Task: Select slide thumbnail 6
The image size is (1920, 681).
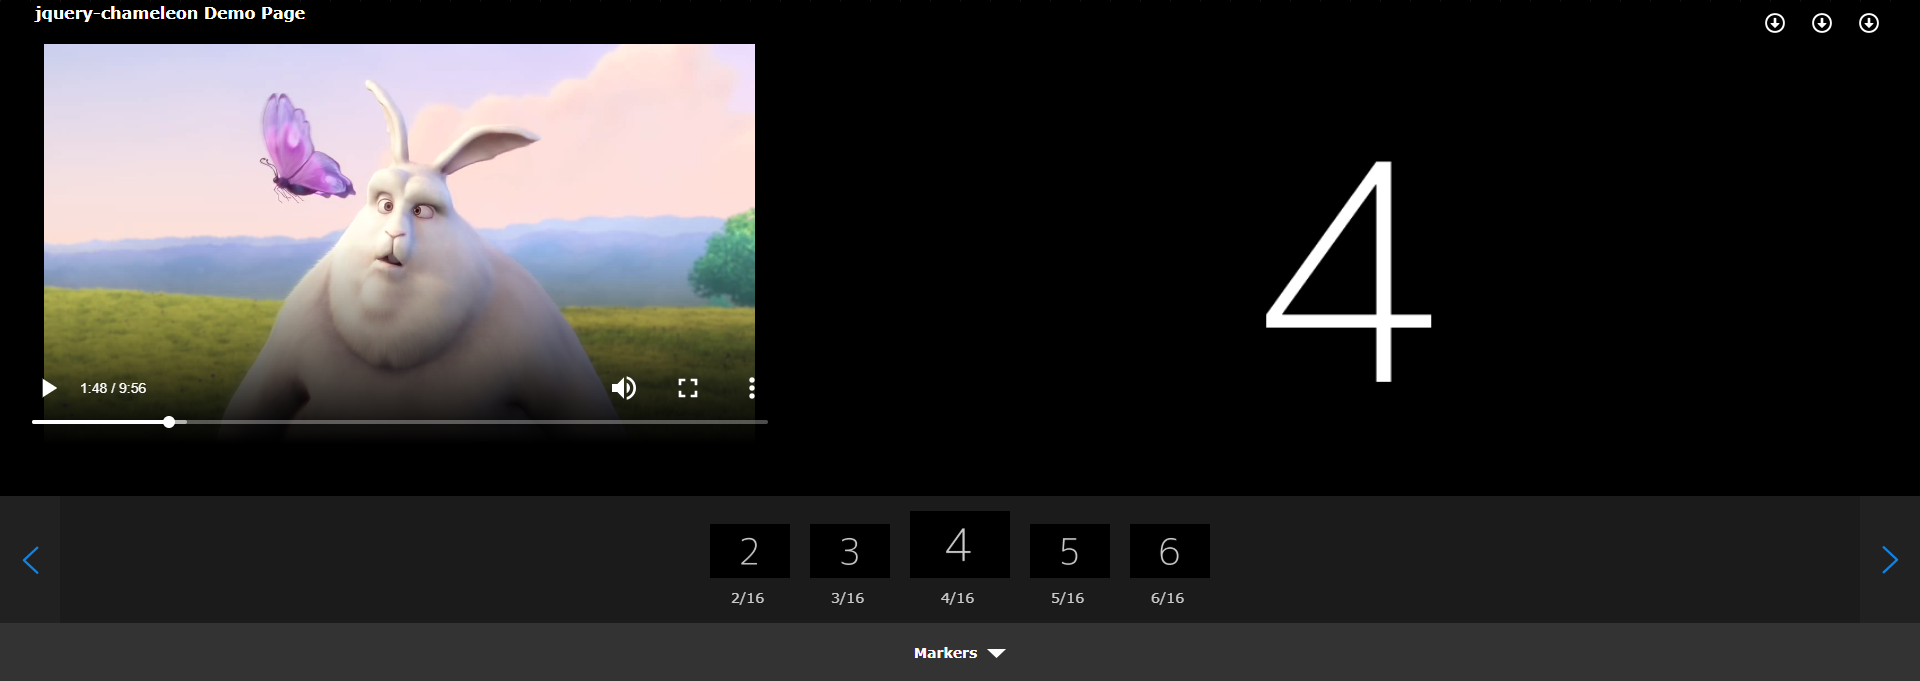Action: point(1170,551)
